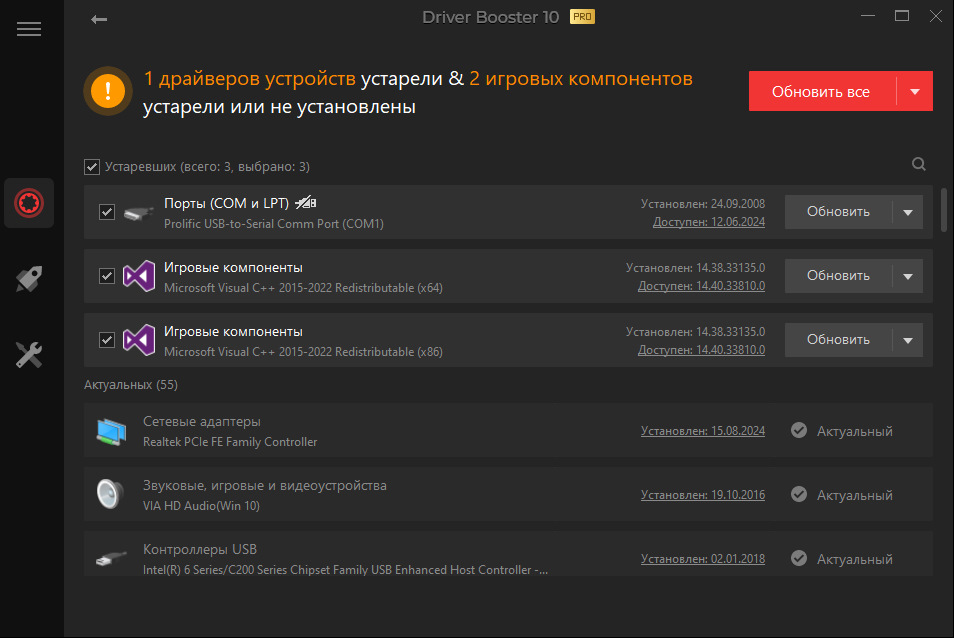
Task: Click the Актуальных (55) section header
Action: coord(131,385)
